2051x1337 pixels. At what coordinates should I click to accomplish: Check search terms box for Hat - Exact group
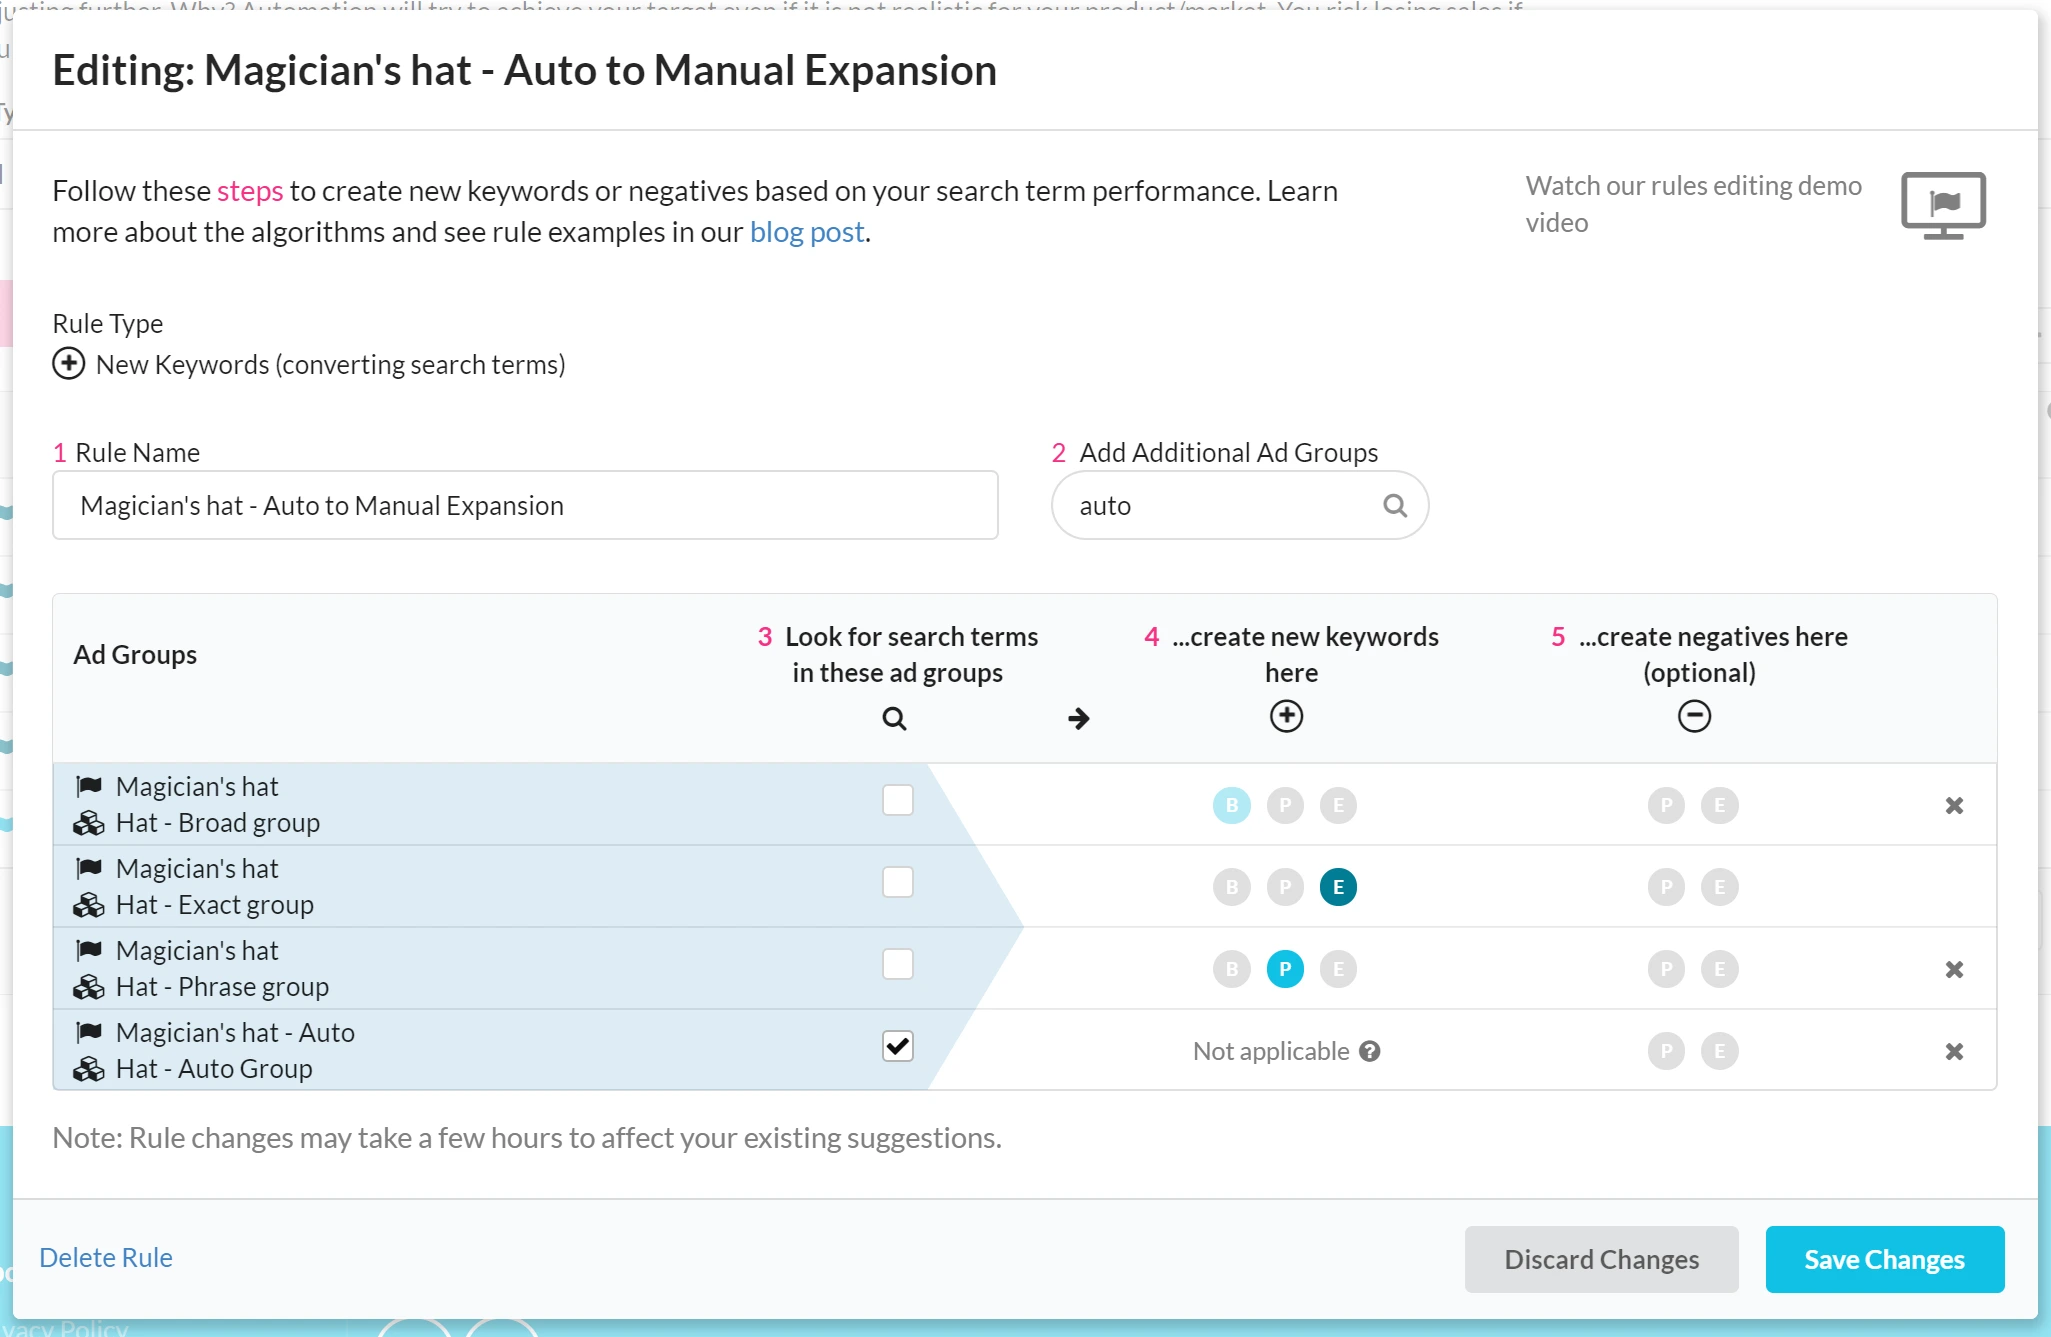897,883
